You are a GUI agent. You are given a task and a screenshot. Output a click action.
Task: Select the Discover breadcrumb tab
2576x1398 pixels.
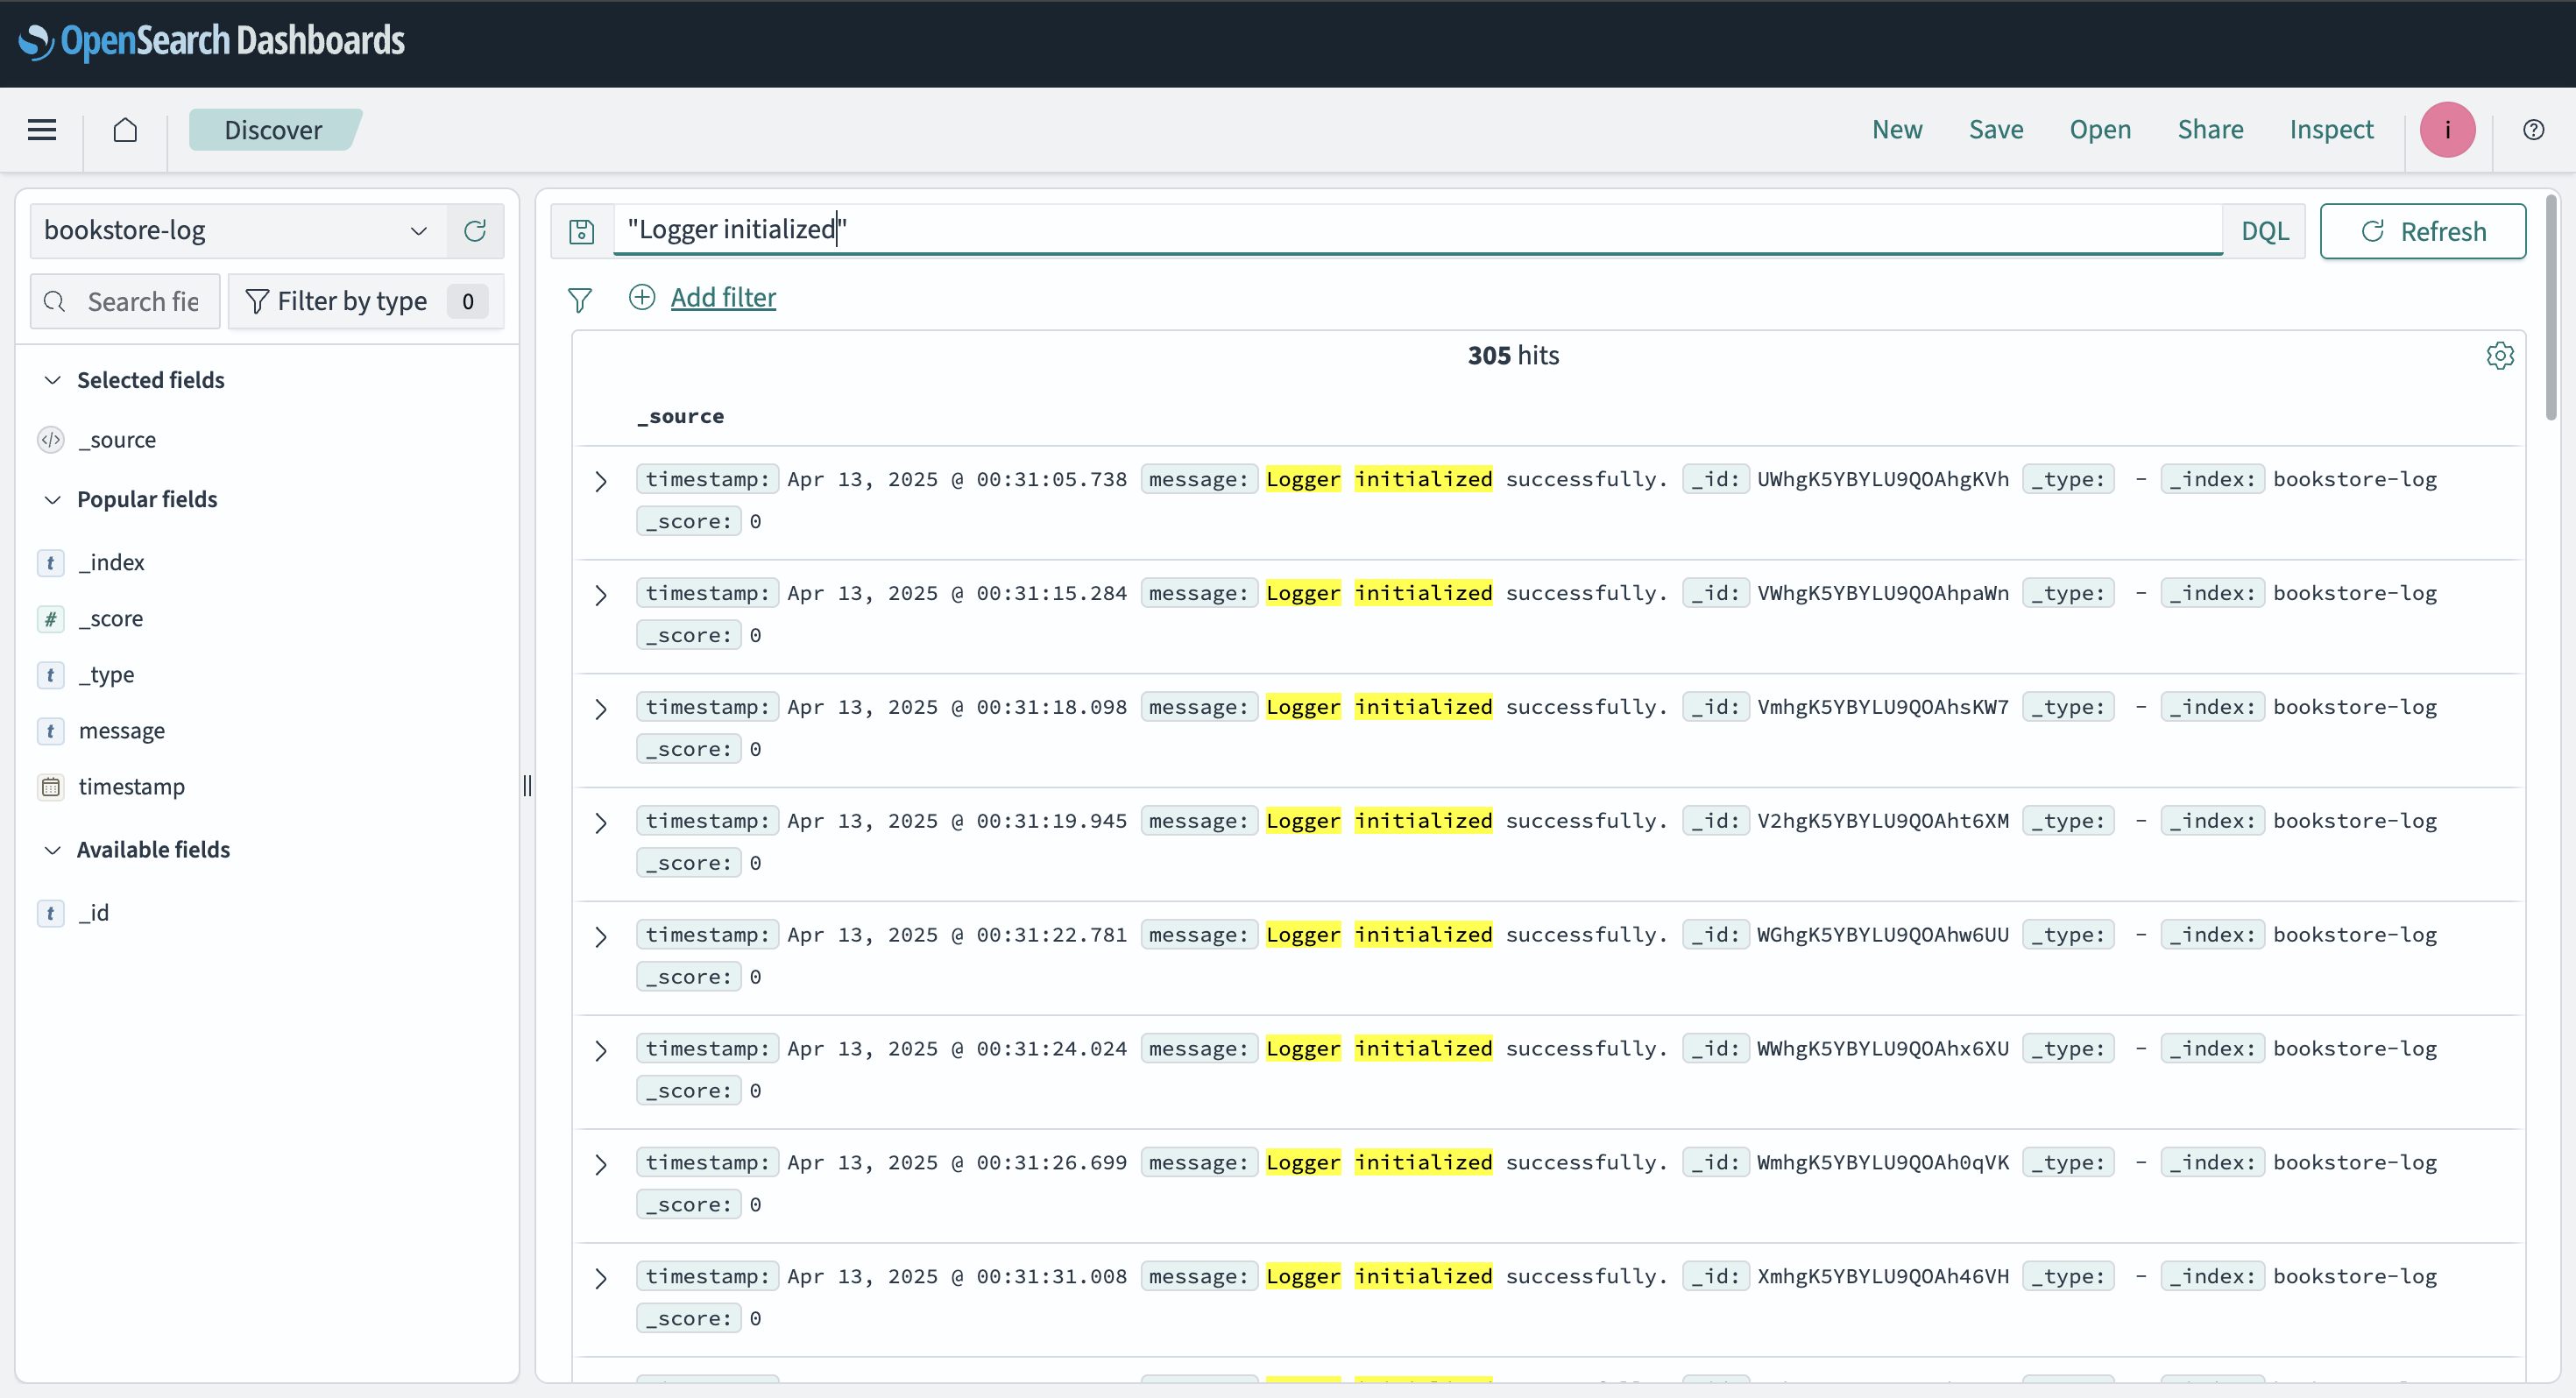click(x=273, y=130)
